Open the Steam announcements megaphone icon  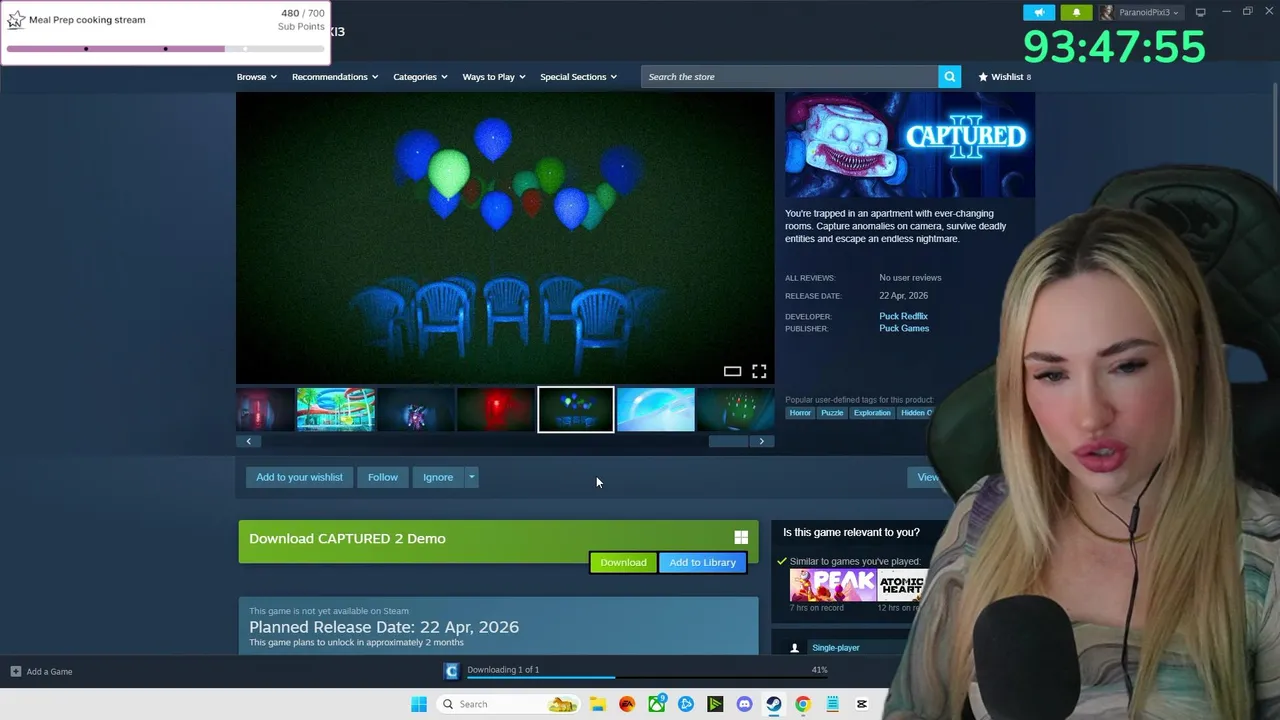pos(1039,12)
